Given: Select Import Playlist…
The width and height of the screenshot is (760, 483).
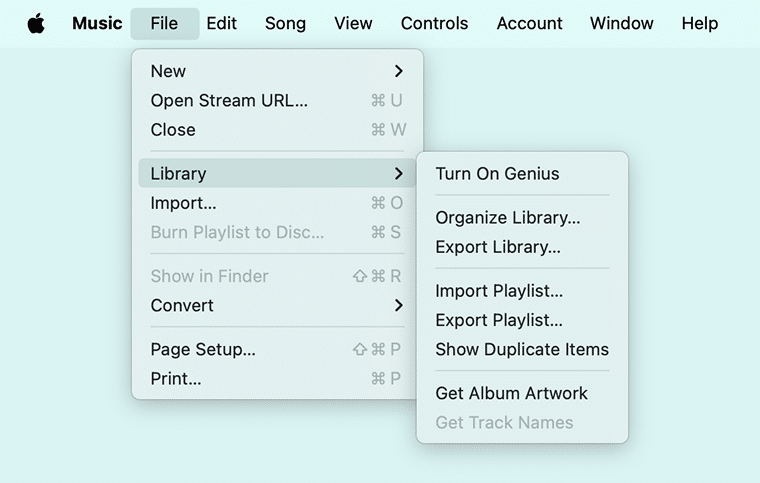Looking at the screenshot, I should pyautogui.click(x=522, y=291).
